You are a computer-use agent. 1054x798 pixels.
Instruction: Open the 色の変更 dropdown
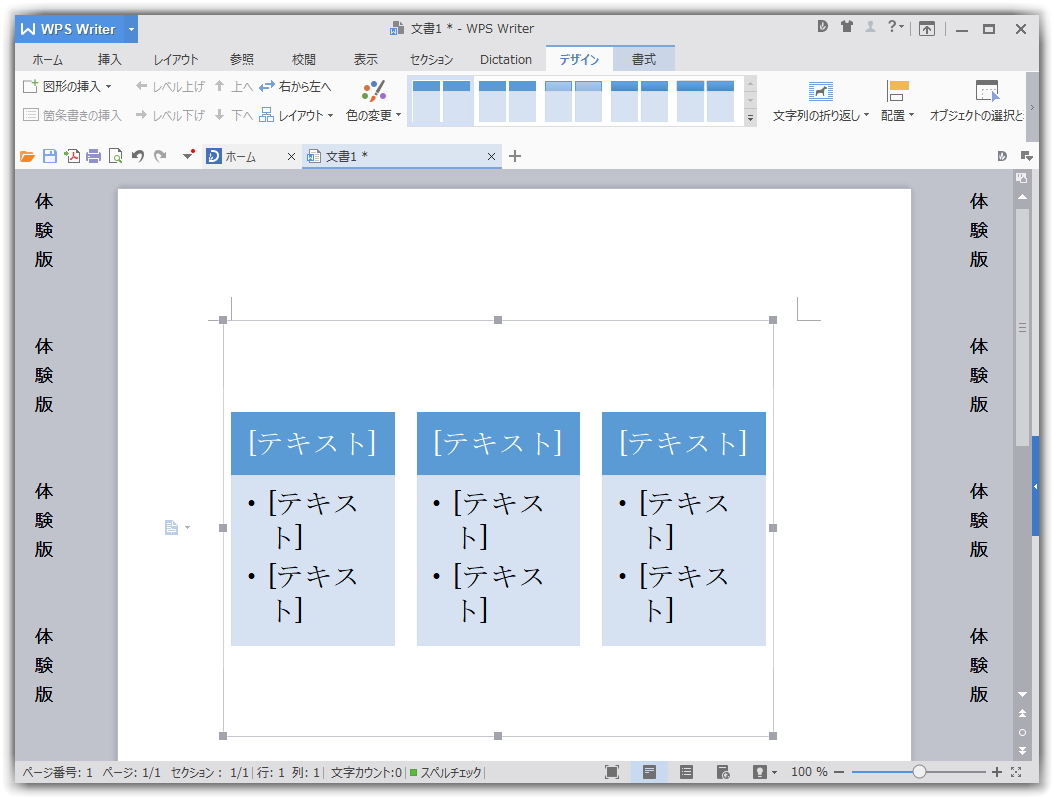pos(373,113)
